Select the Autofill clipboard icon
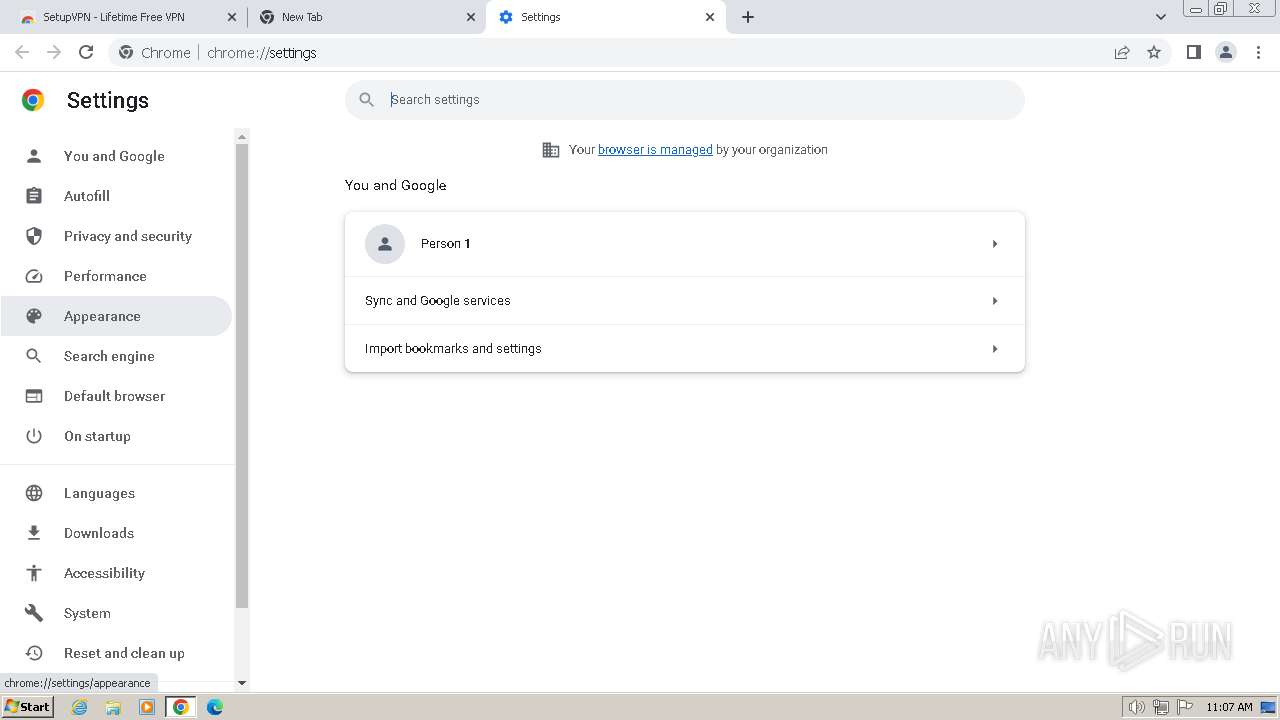The image size is (1280, 720). 34,196
